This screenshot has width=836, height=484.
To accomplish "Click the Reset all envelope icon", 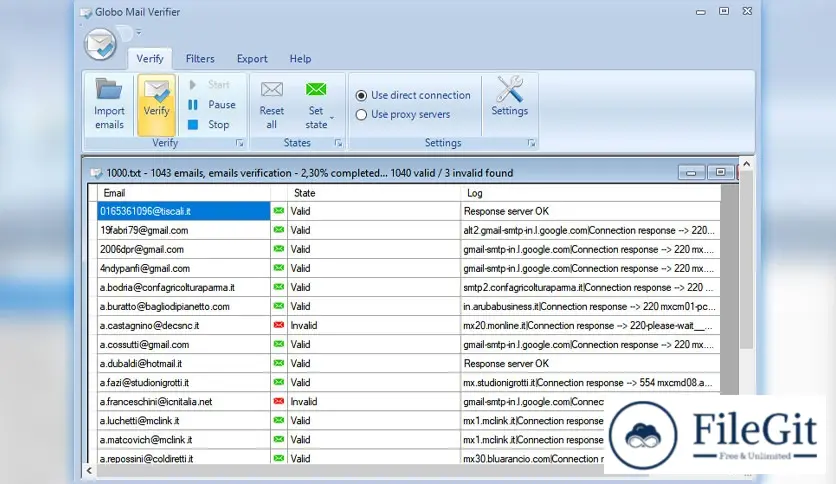I will pos(271,90).
